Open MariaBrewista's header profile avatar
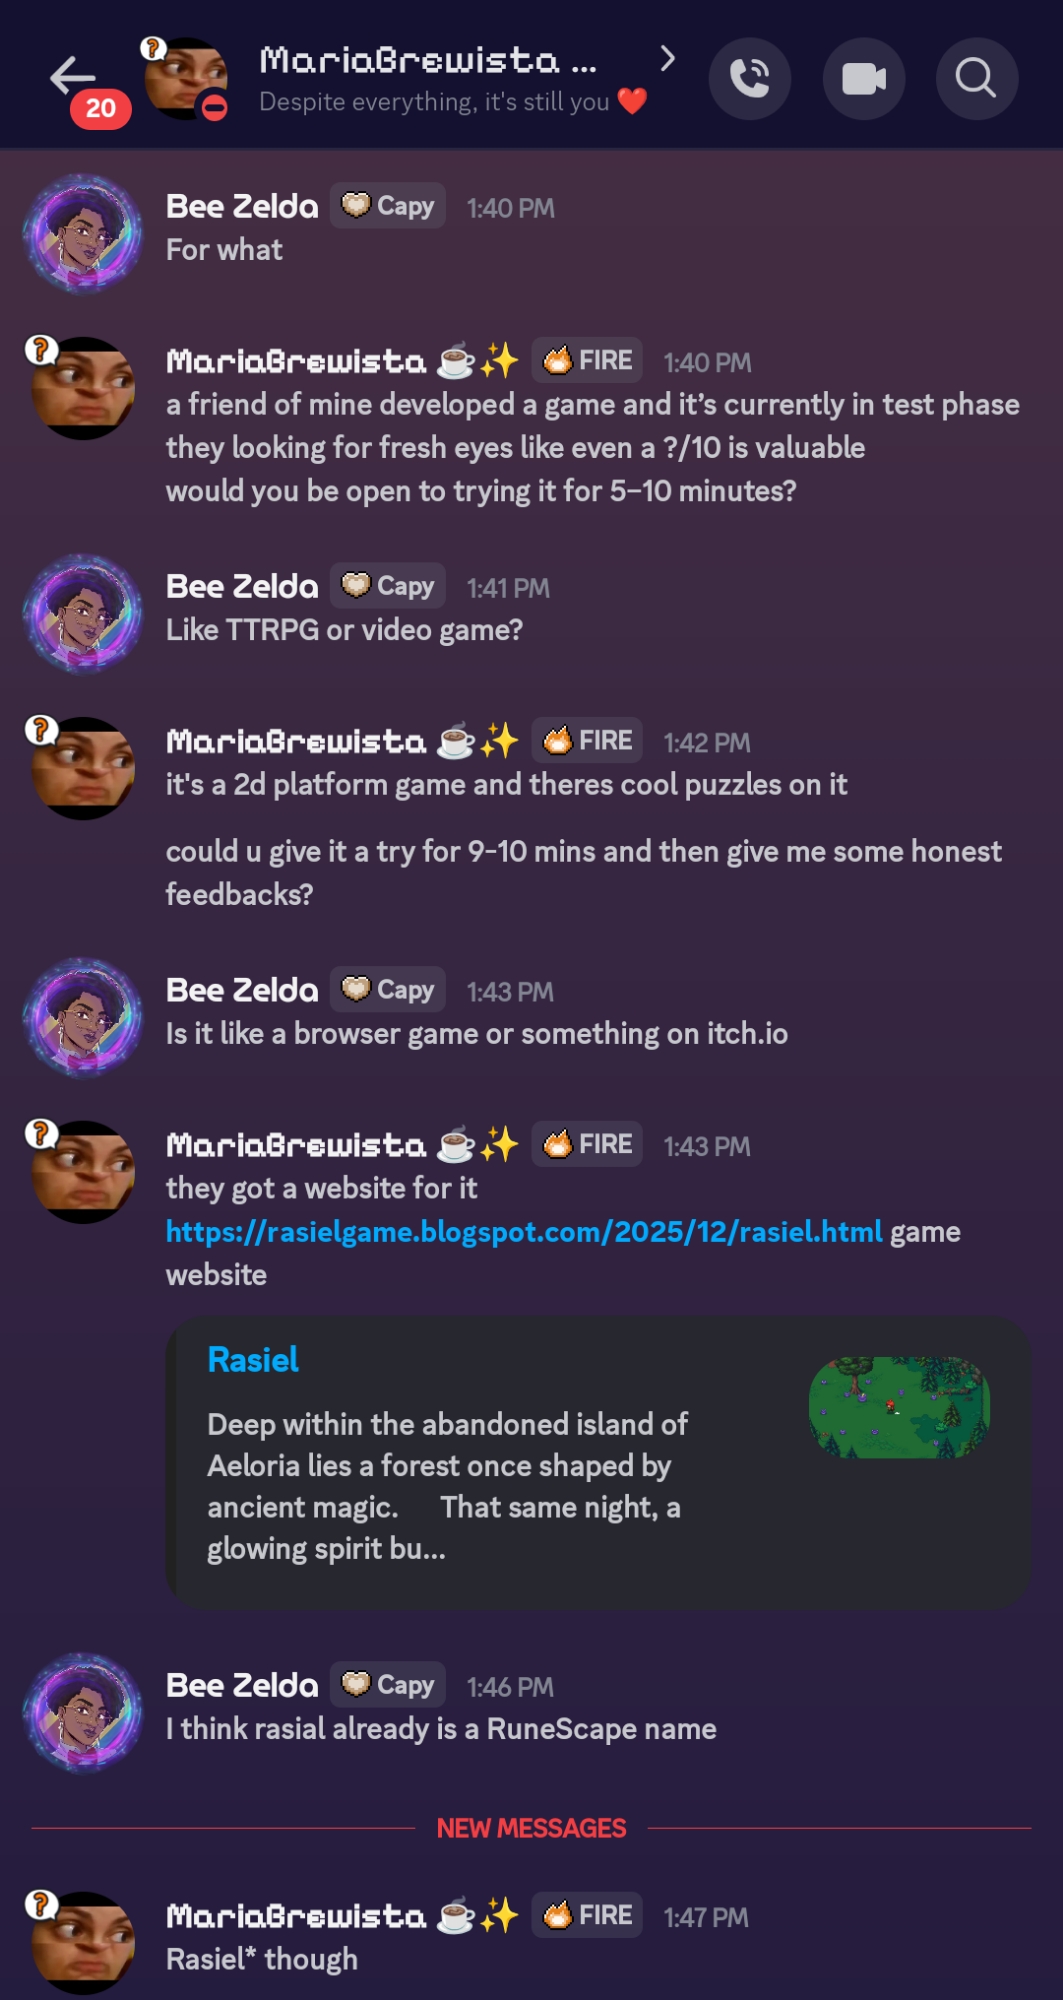The width and height of the screenshot is (1063, 2000). (x=186, y=79)
